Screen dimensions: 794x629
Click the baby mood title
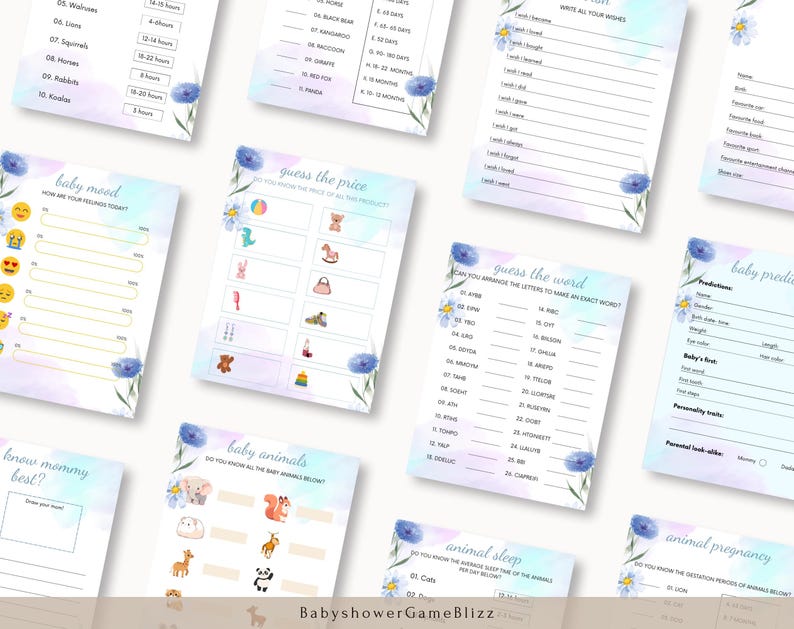(x=88, y=185)
